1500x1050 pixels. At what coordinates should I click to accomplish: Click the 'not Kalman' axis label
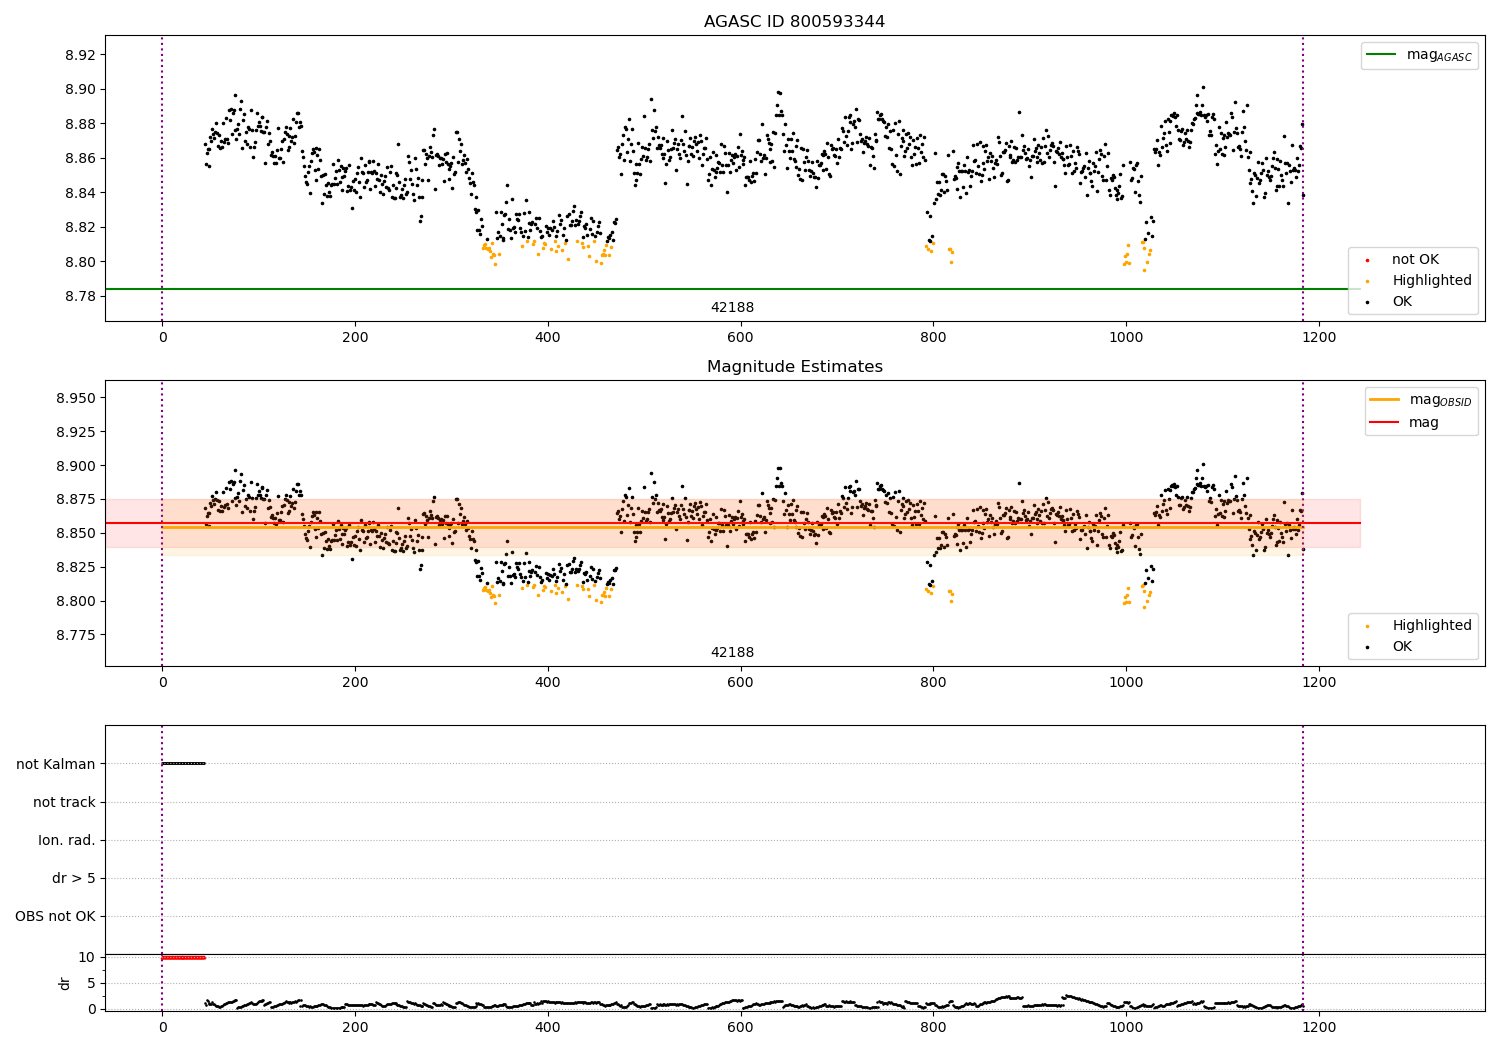56,764
